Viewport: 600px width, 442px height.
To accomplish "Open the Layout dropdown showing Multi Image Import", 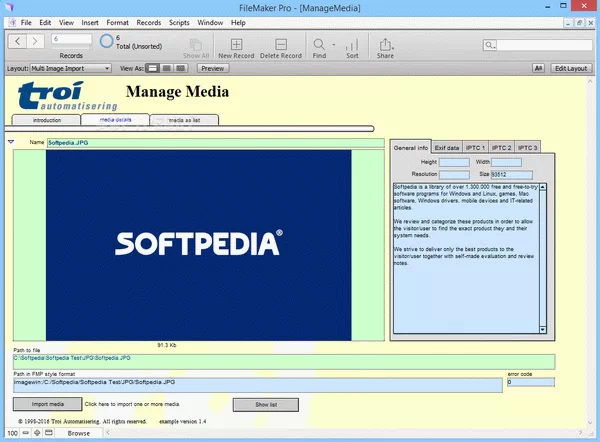I will coord(71,69).
